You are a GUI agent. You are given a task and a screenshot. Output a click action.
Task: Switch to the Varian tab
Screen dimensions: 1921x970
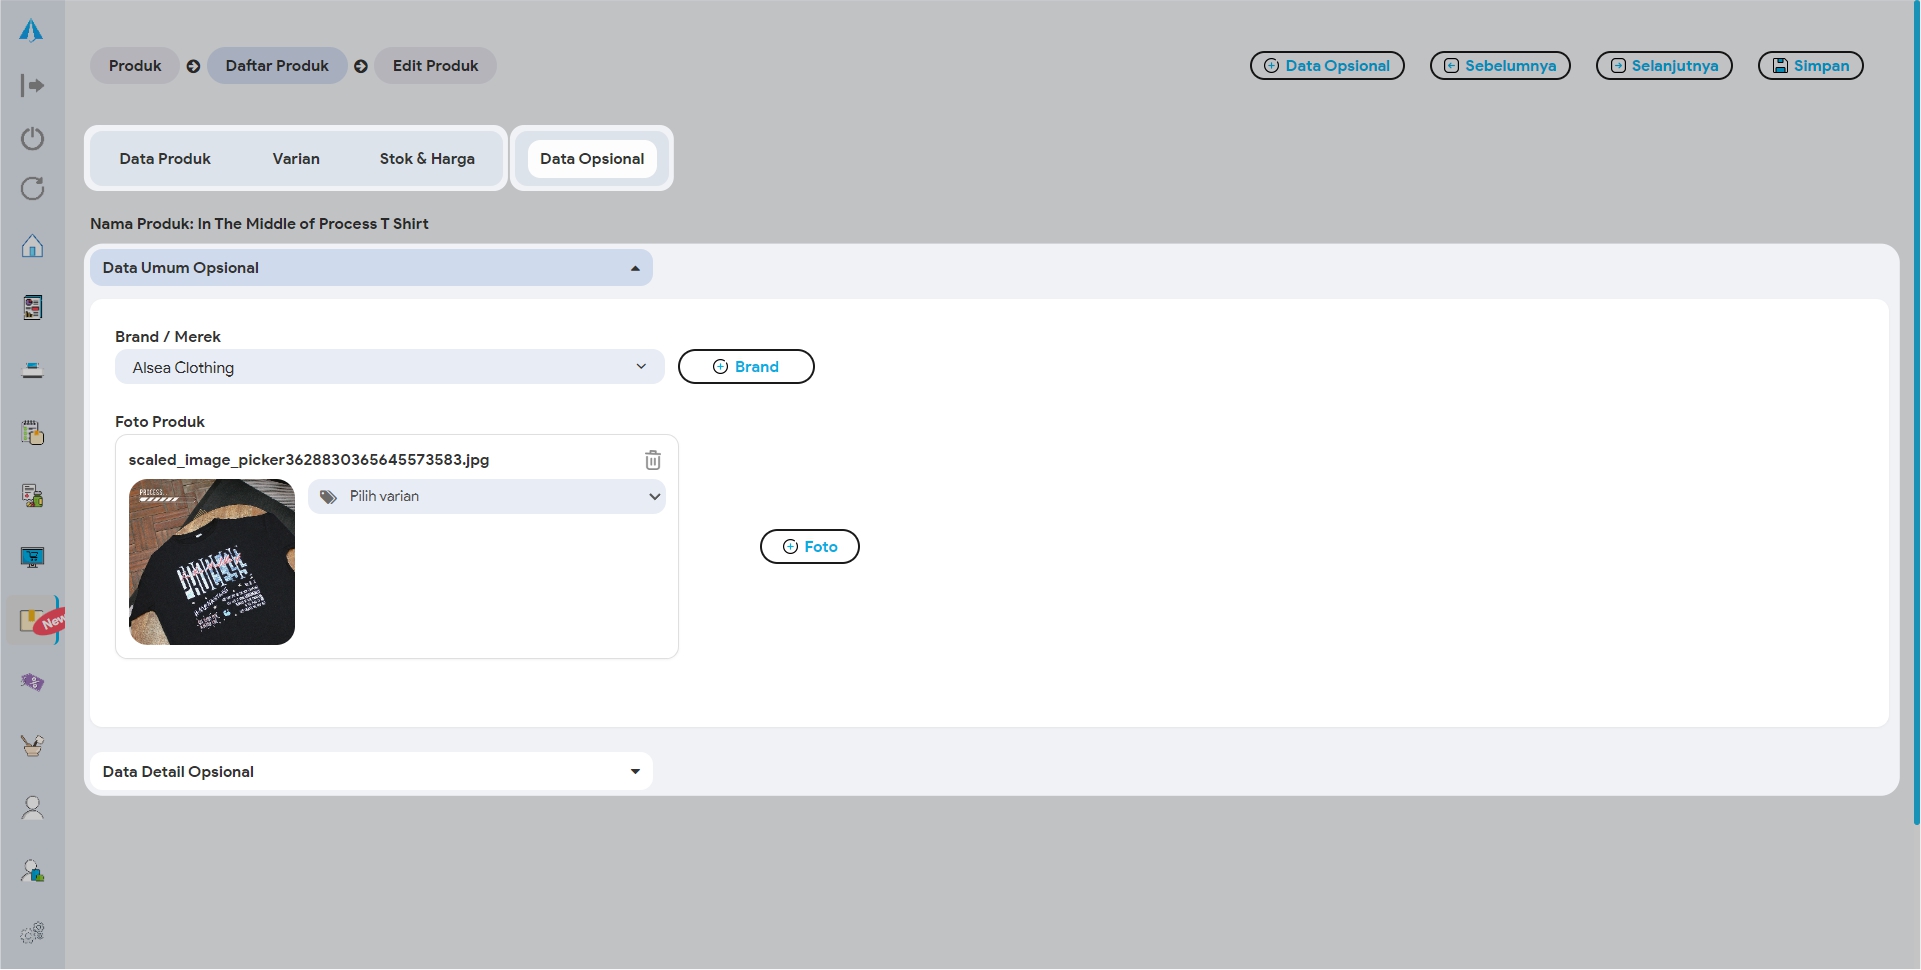pos(296,159)
